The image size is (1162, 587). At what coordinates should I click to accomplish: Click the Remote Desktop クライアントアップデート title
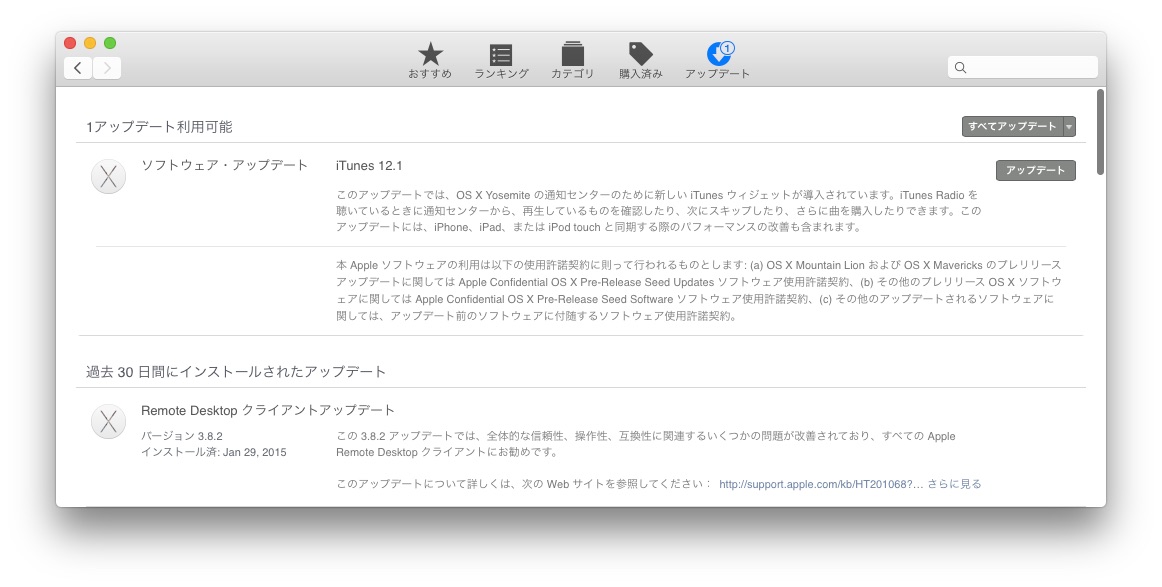268,410
